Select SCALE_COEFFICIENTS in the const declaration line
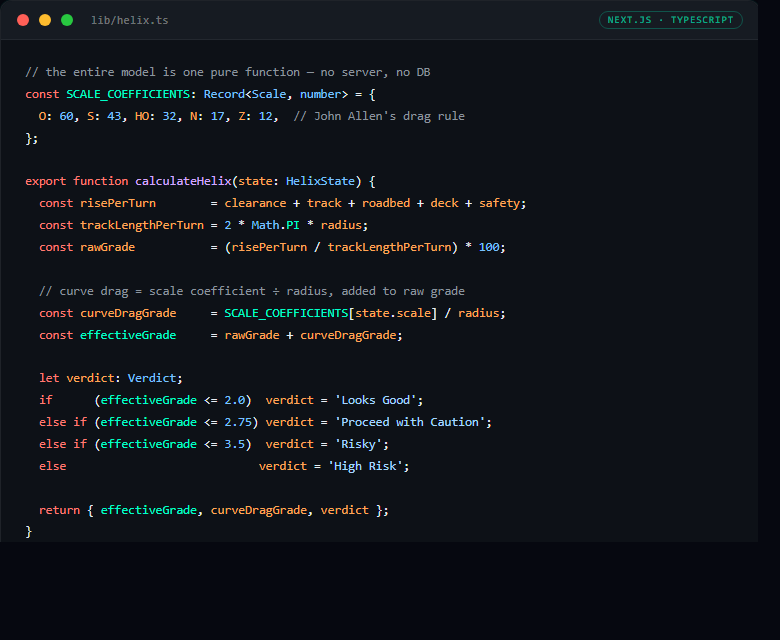This screenshot has width=780, height=640. point(128,94)
